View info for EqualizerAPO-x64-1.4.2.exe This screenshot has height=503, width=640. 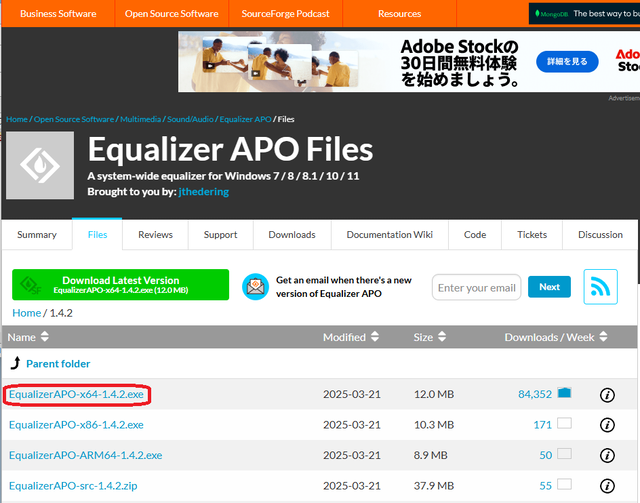[607, 395]
